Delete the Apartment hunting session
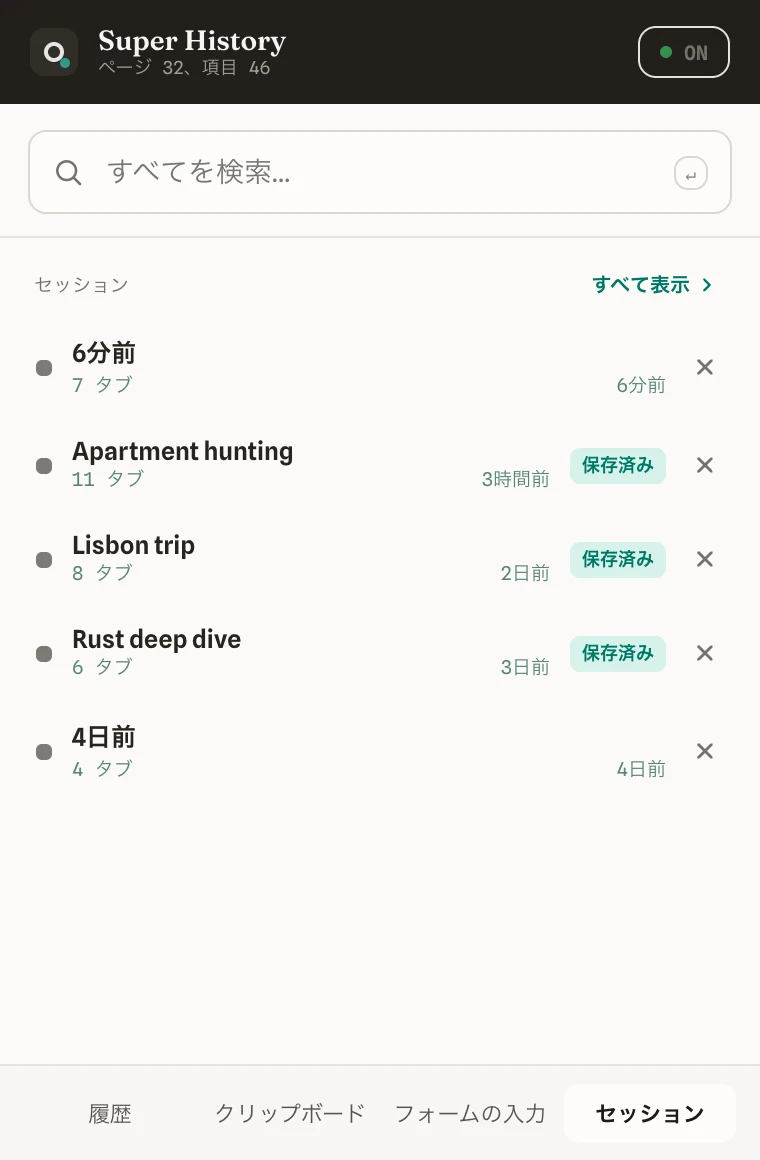This screenshot has height=1160, width=760. coord(705,465)
